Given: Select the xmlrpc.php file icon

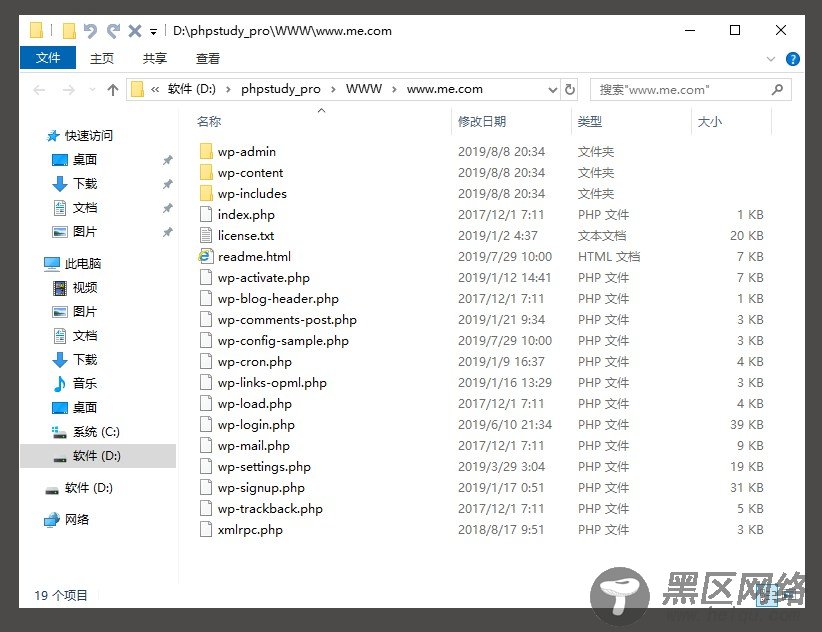Looking at the screenshot, I should coord(206,529).
